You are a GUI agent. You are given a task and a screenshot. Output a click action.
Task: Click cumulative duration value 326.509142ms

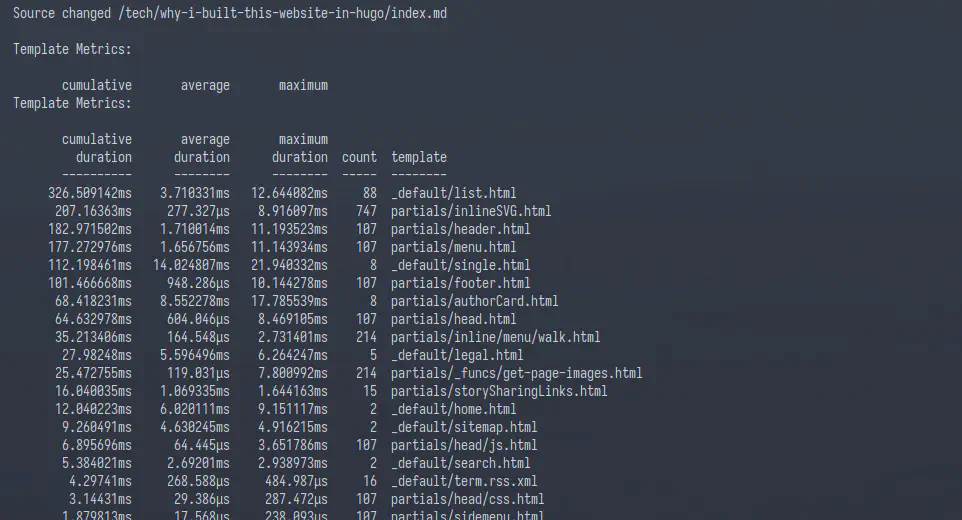(x=90, y=193)
